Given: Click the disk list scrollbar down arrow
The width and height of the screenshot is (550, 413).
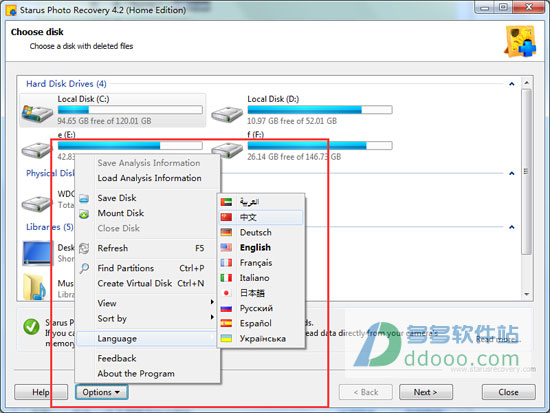Looking at the screenshot, I should [x=526, y=294].
